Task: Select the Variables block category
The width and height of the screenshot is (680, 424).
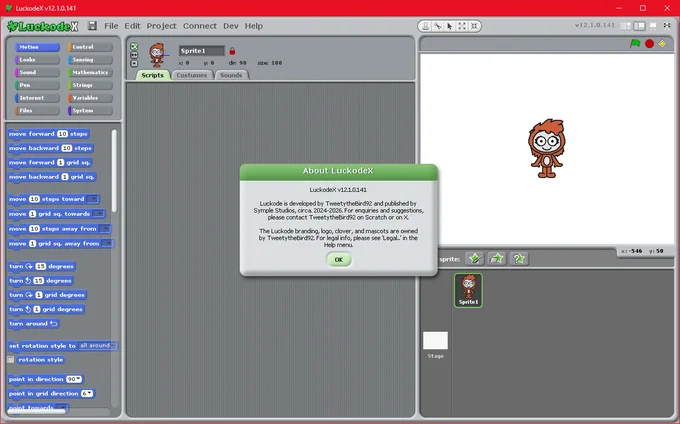Action: click(90, 98)
